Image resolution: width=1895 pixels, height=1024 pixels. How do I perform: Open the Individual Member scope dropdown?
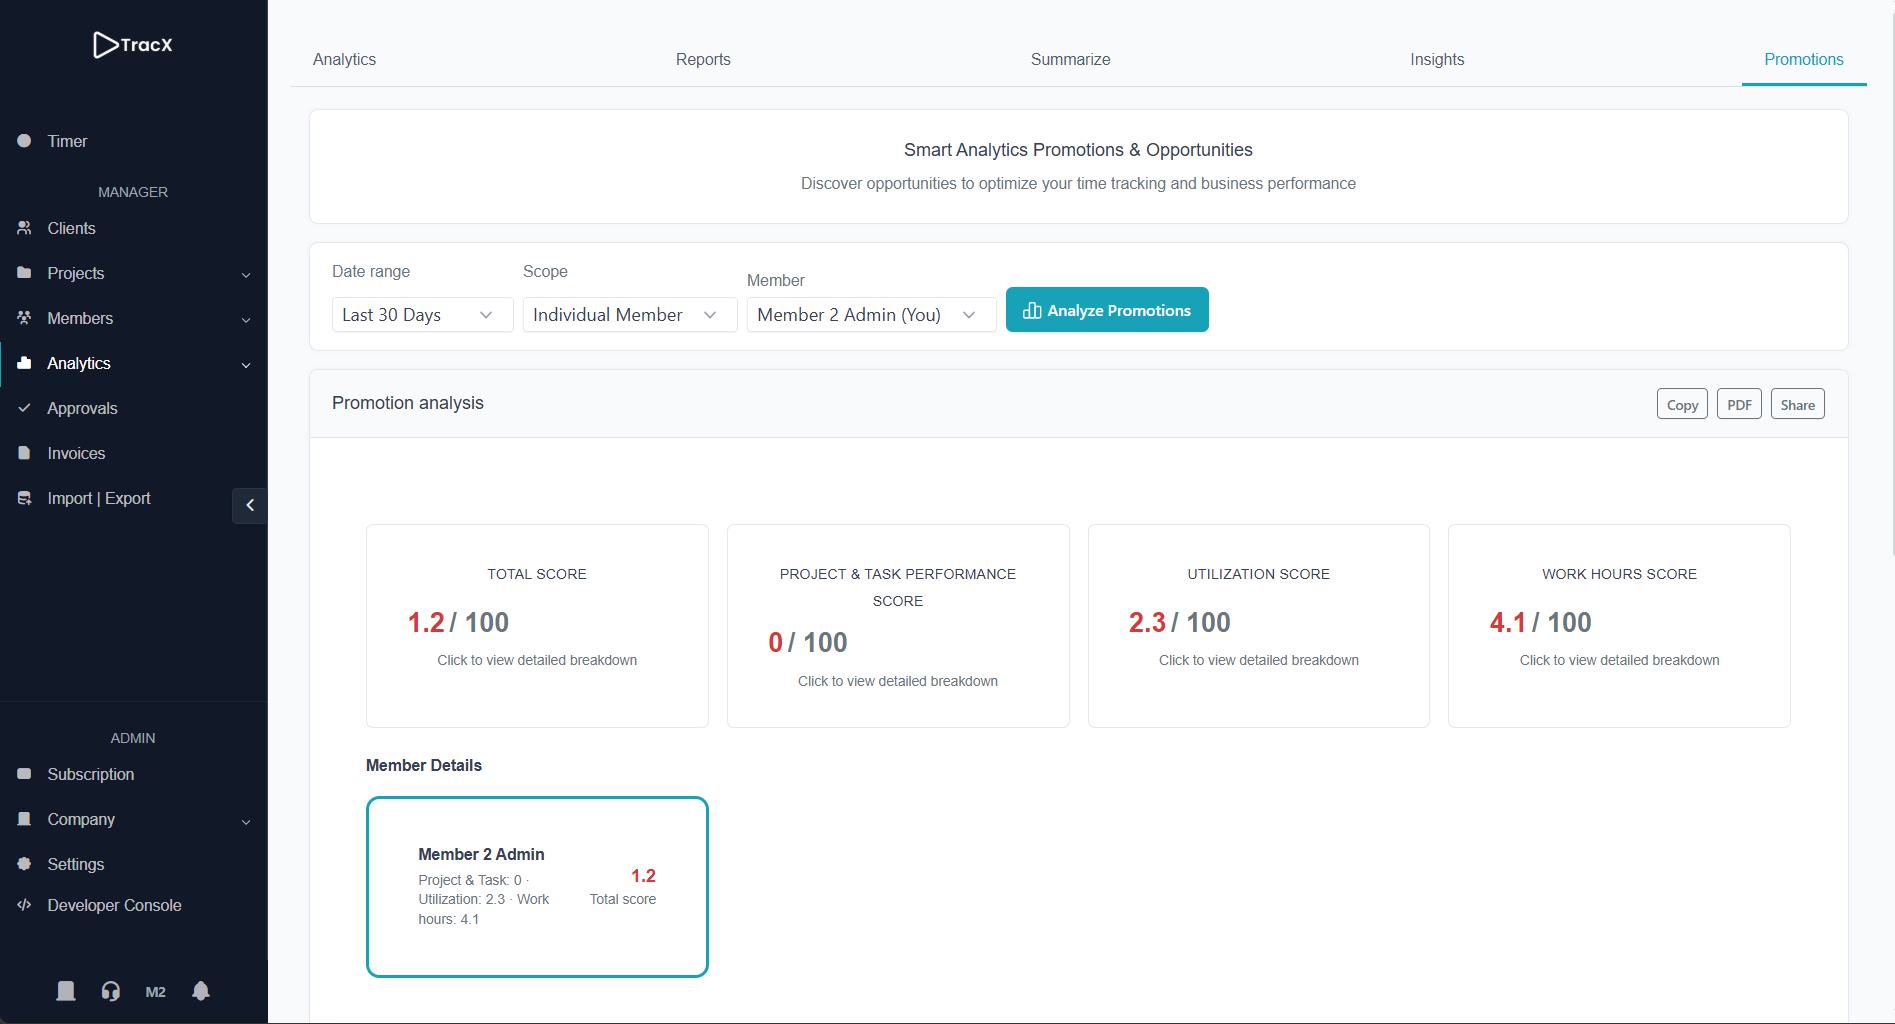click(630, 315)
